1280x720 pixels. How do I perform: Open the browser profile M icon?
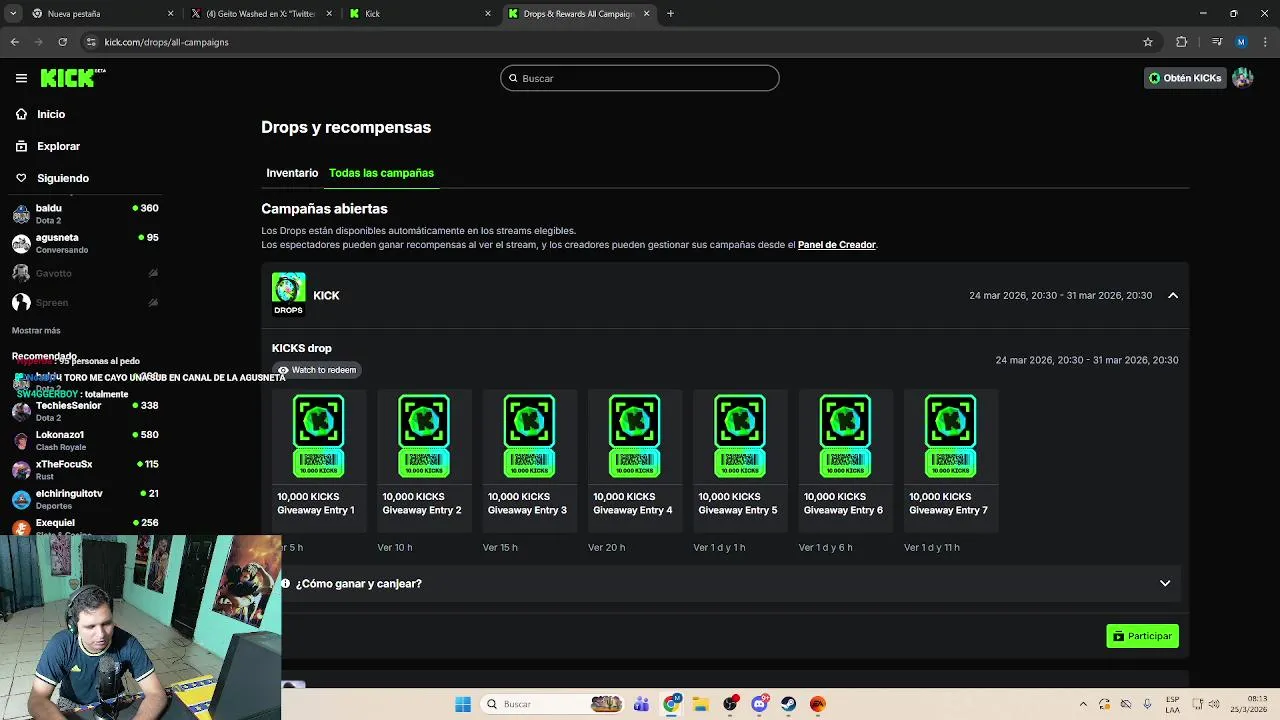click(x=1241, y=42)
